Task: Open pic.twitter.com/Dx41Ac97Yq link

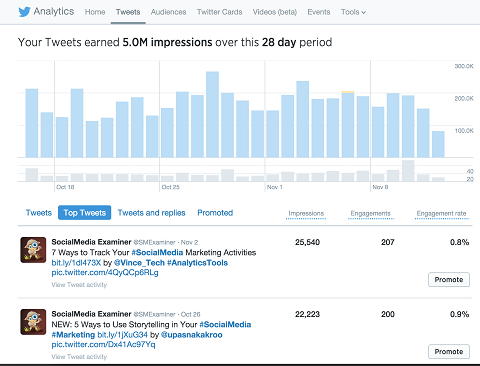Action: point(103,345)
